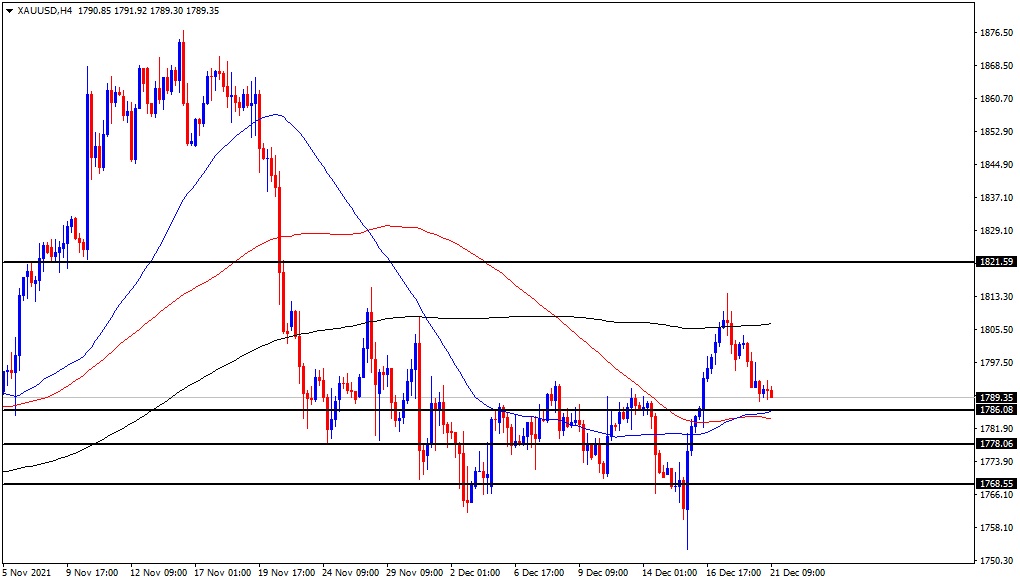The height and width of the screenshot is (584, 1020).
Task: Click the 12 Nov 09:00 time axis label
Action: (x=159, y=573)
